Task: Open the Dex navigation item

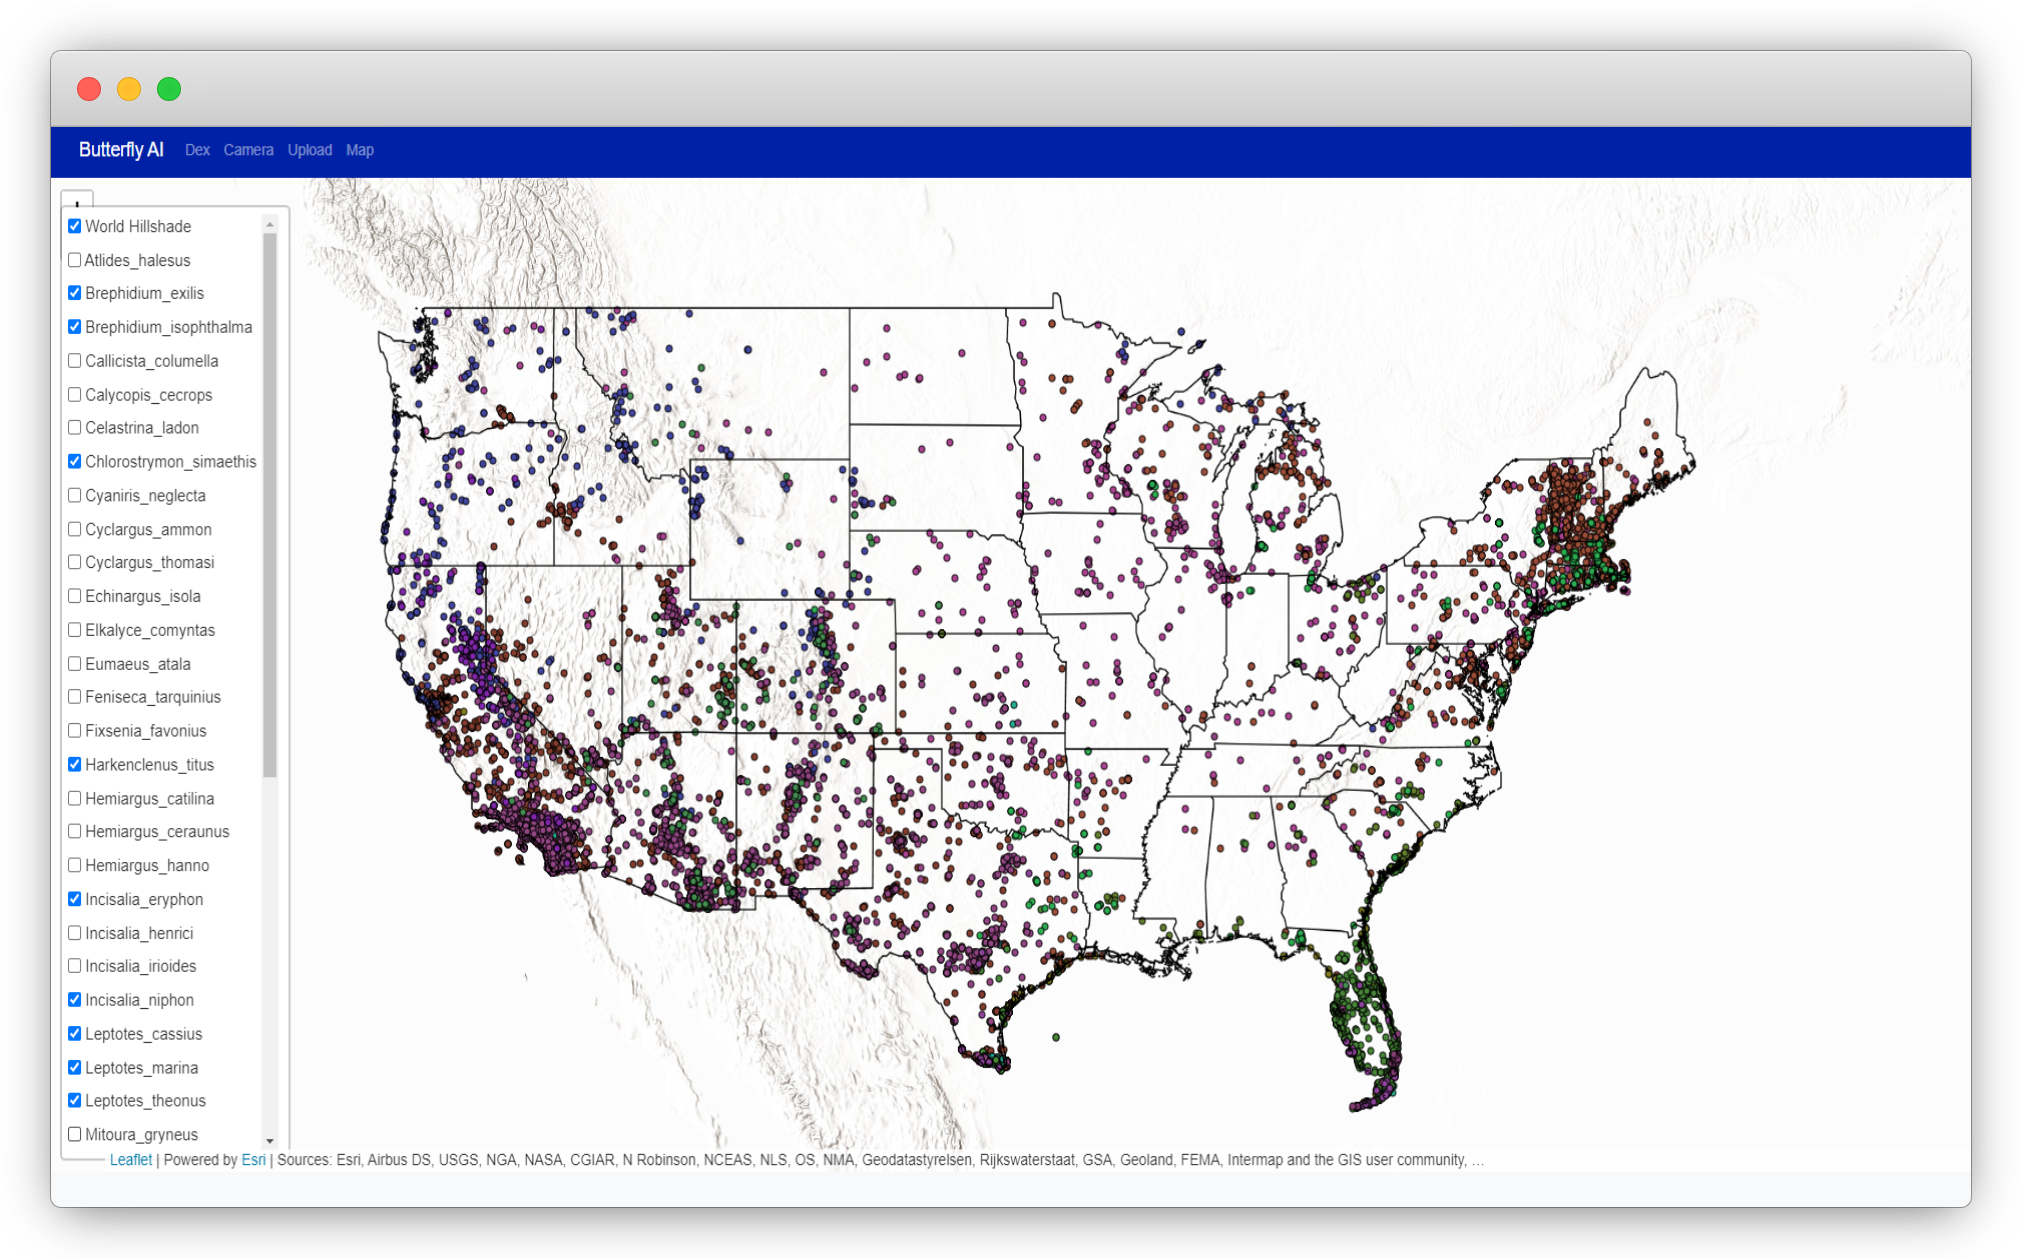Action: pos(197,150)
